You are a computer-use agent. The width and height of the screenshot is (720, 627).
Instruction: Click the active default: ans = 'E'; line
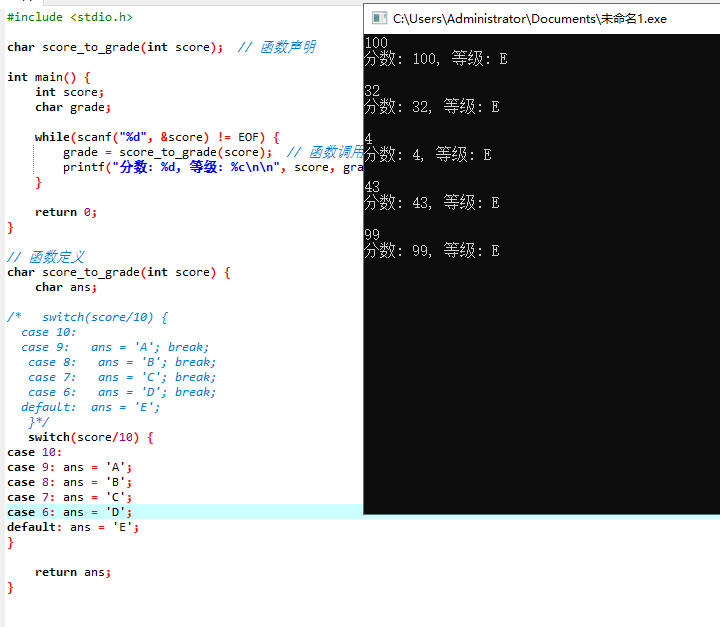[x=73, y=527]
